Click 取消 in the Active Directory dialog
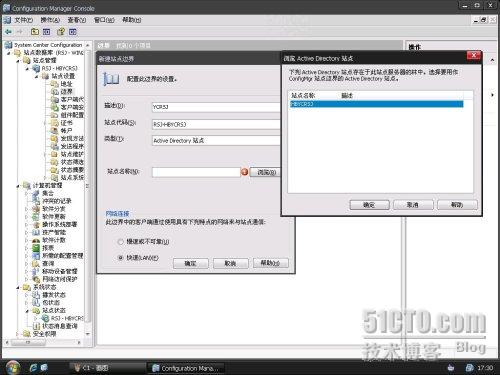 point(413,205)
